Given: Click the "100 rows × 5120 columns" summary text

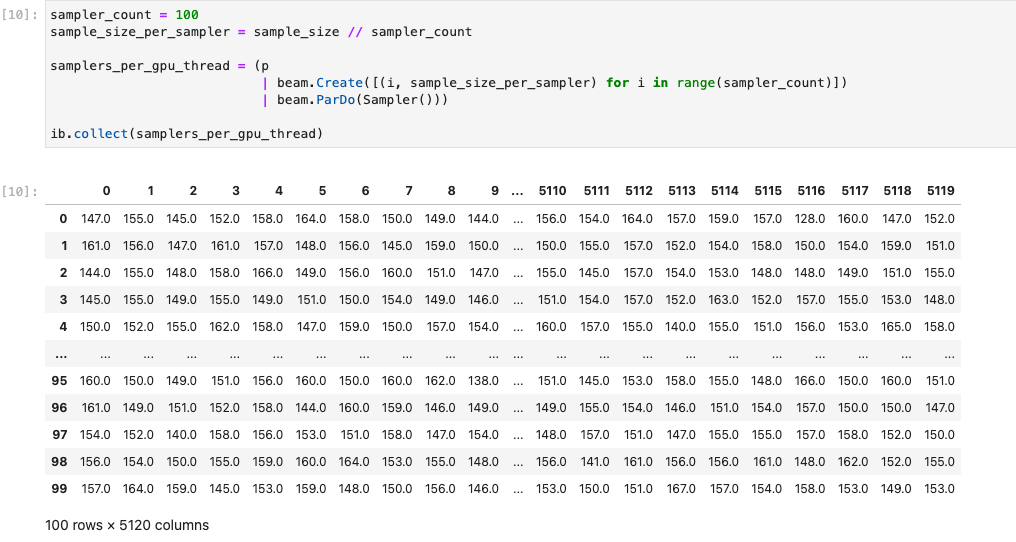Looking at the screenshot, I should pyautogui.click(x=127, y=524).
